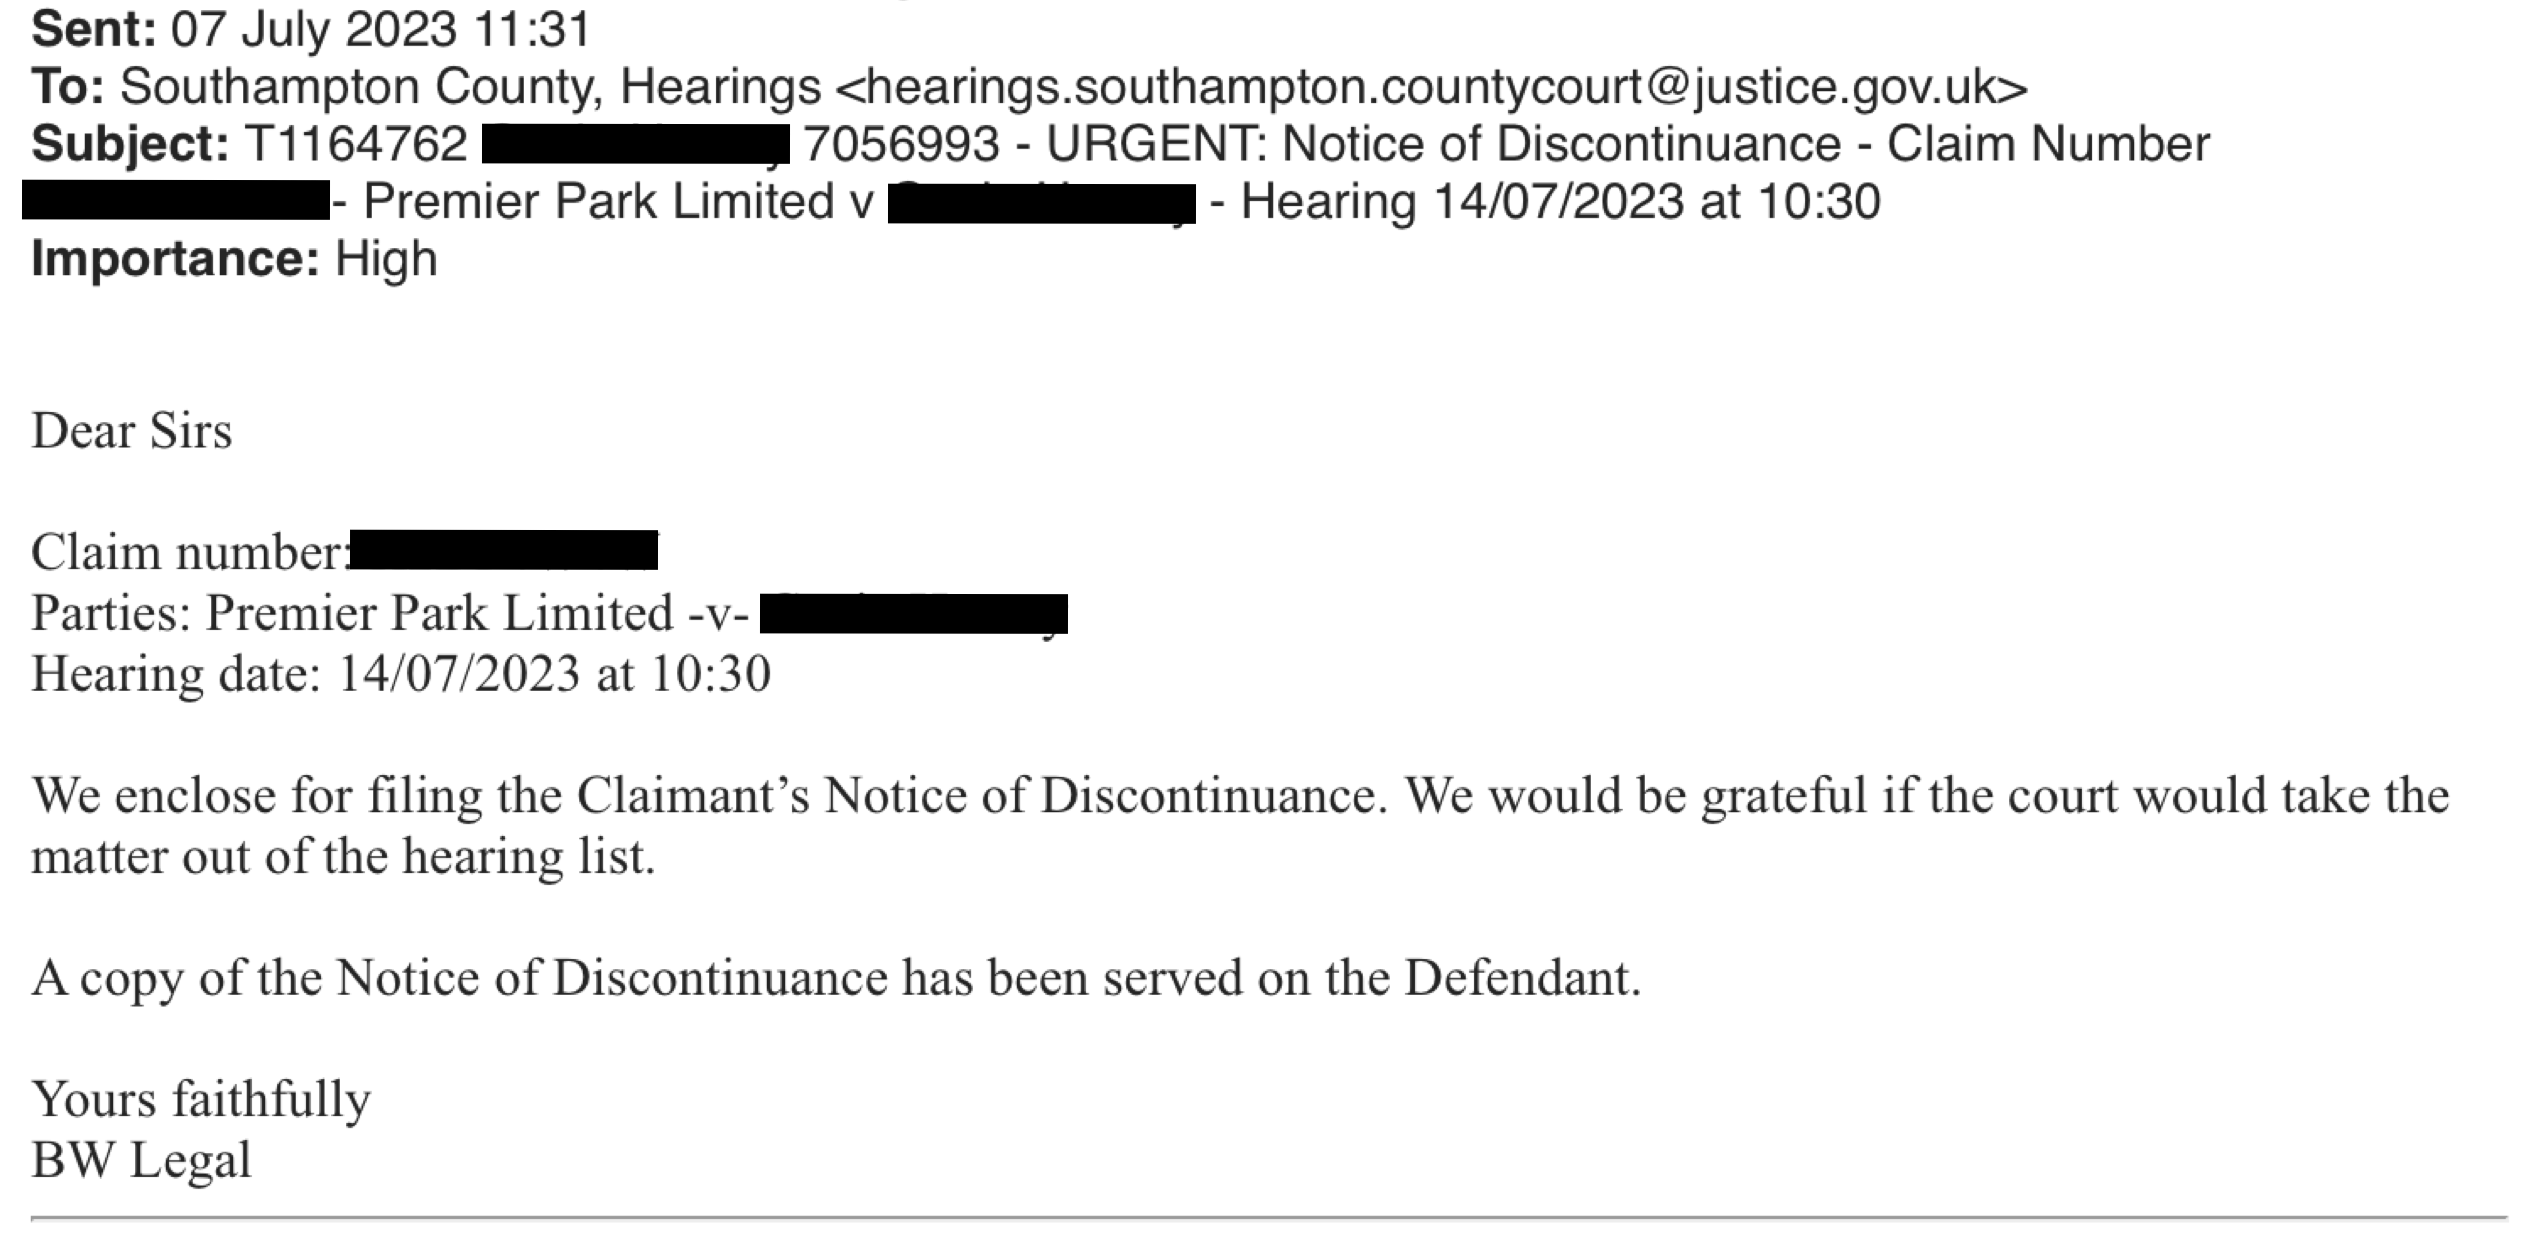Click the redacted defendant name after -v-
The width and height of the screenshot is (2522, 1234).
(x=914, y=613)
